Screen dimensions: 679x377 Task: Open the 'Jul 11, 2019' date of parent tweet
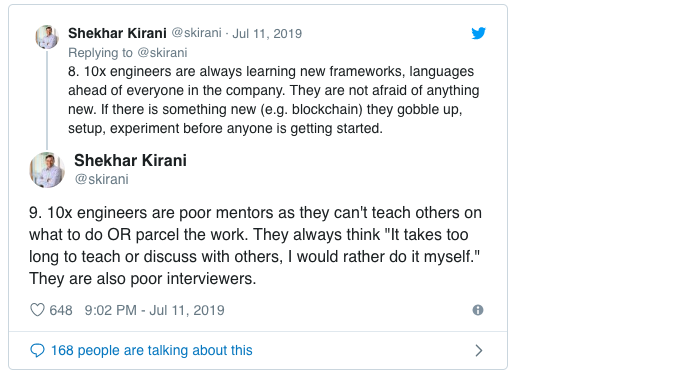[267, 33]
